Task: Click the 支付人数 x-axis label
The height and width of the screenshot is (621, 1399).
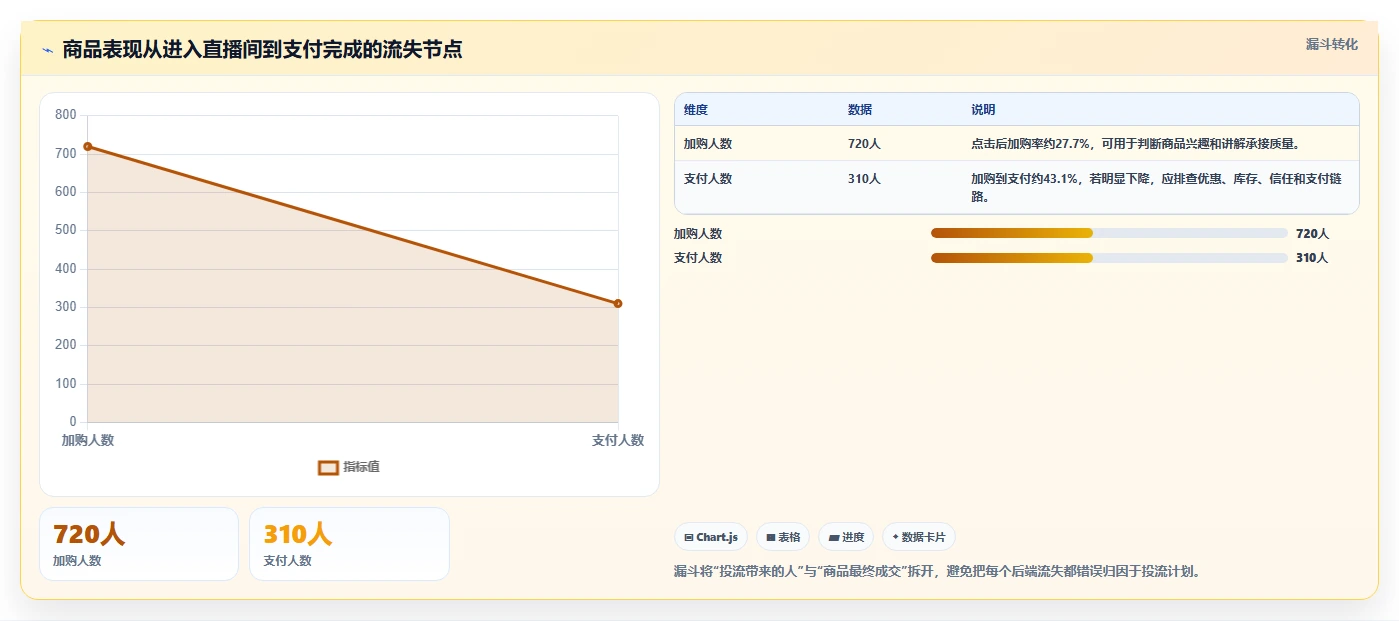Action: pos(618,440)
